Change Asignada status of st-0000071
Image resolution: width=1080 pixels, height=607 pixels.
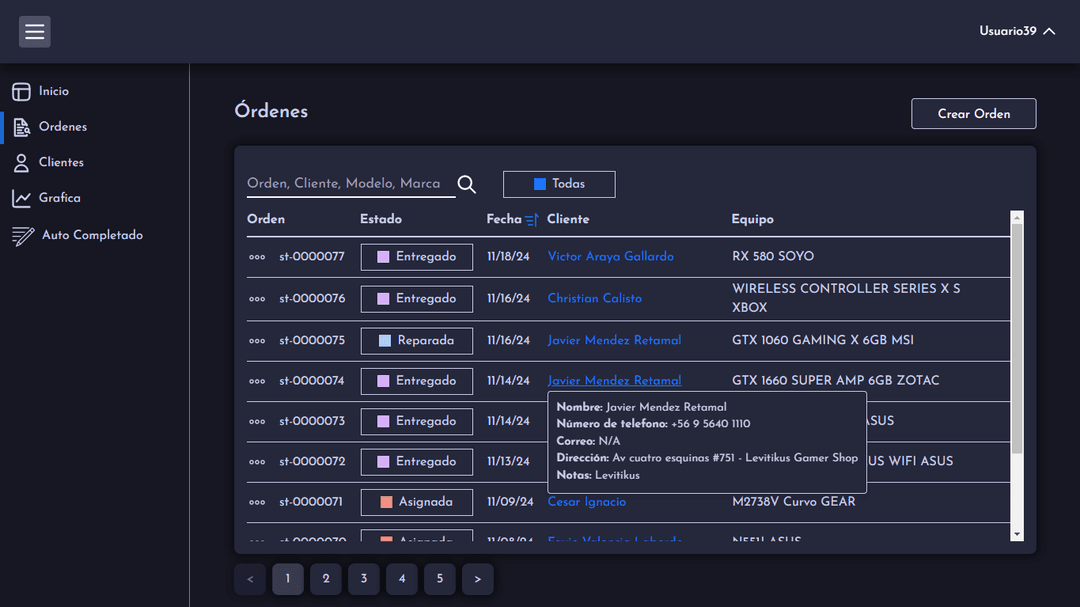pyautogui.click(x=417, y=502)
